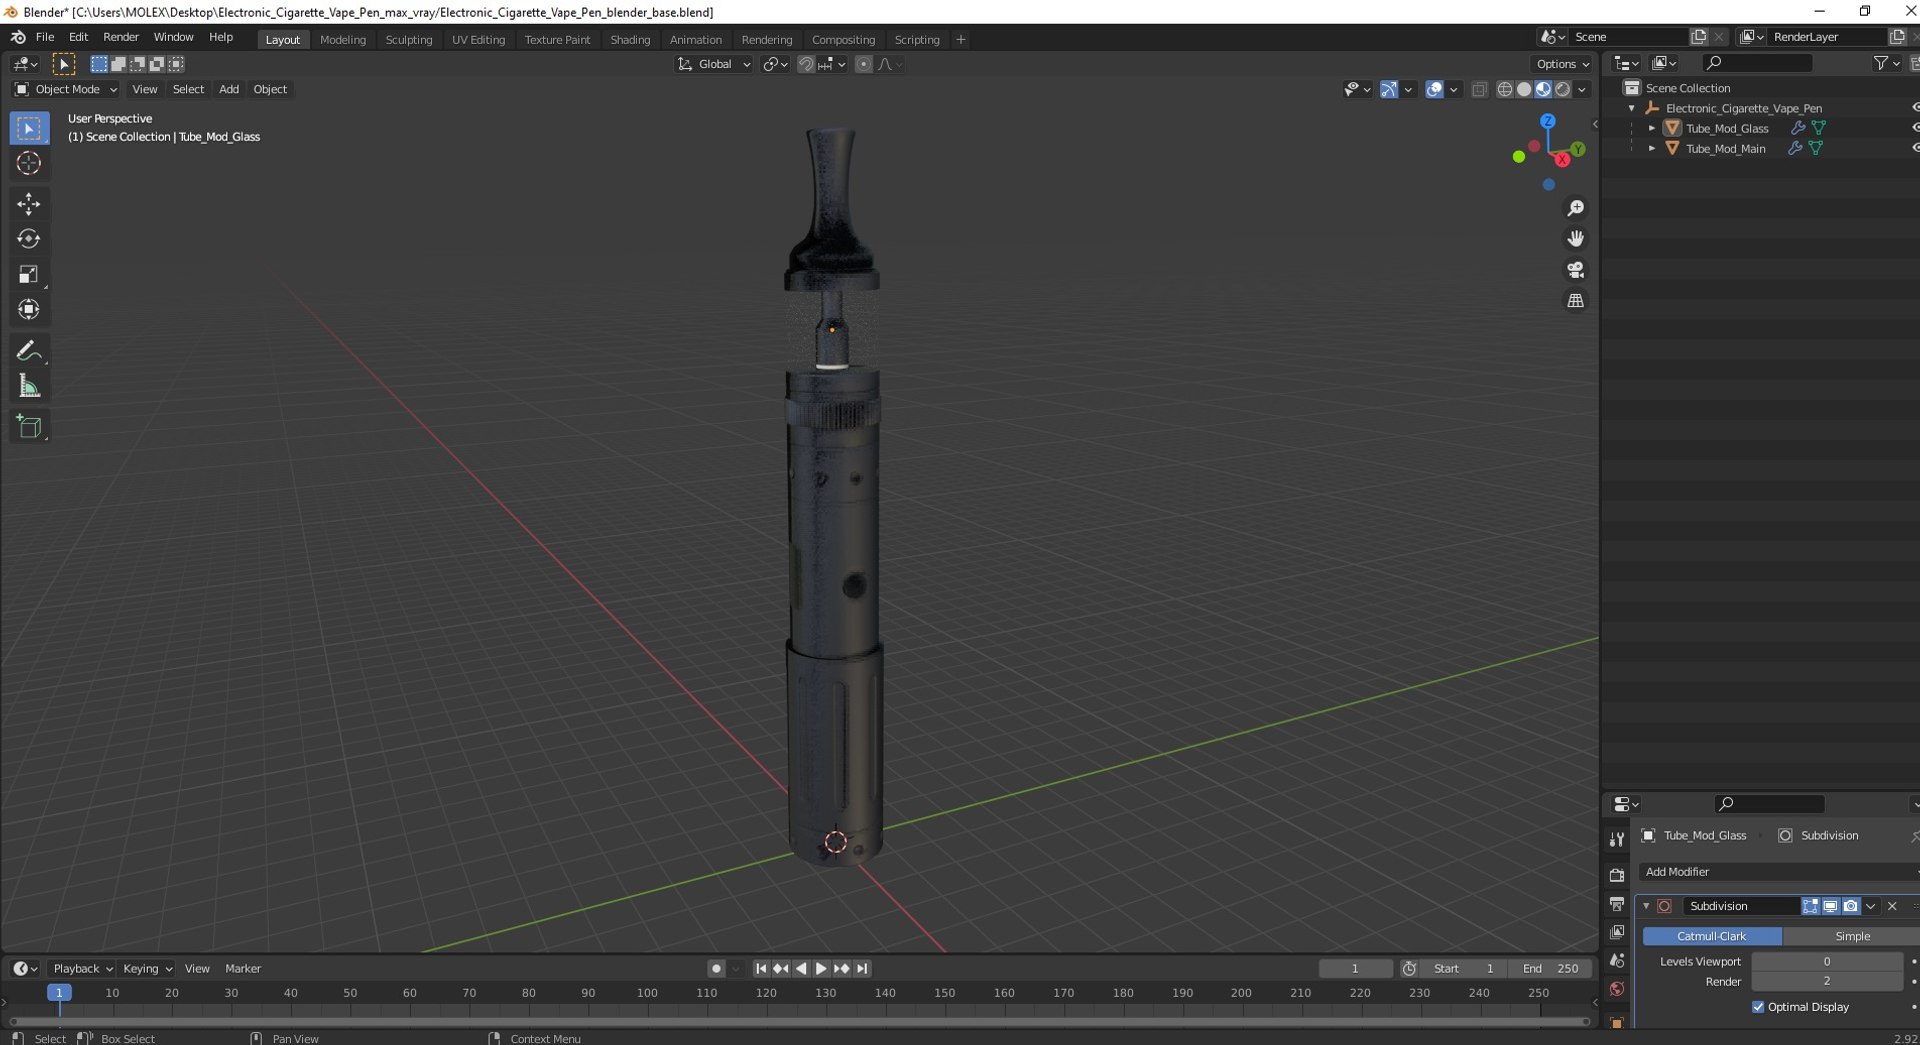1920x1045 pixels.
Task: Switch to the Shading workspace tab
Action: tap(630, 40)
